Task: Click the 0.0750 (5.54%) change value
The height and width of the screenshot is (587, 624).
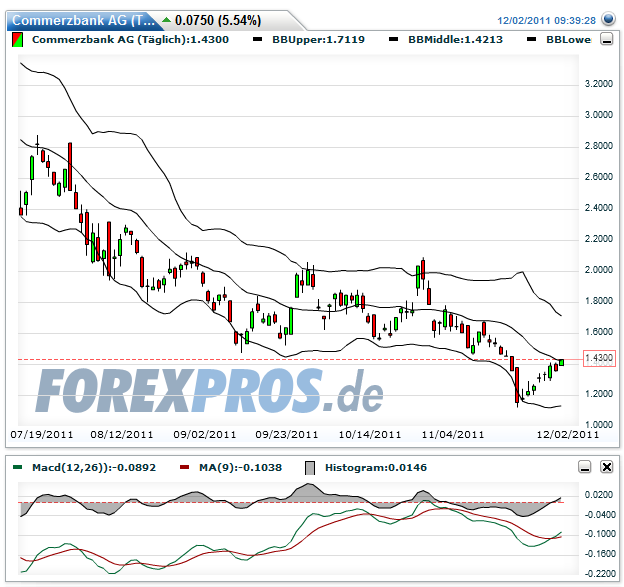Action: [x=218, y=20]
